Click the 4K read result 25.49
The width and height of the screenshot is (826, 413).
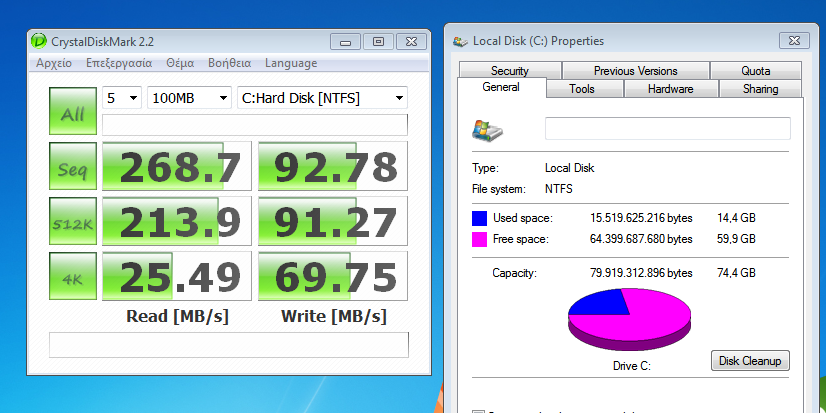tap(176, 276)
